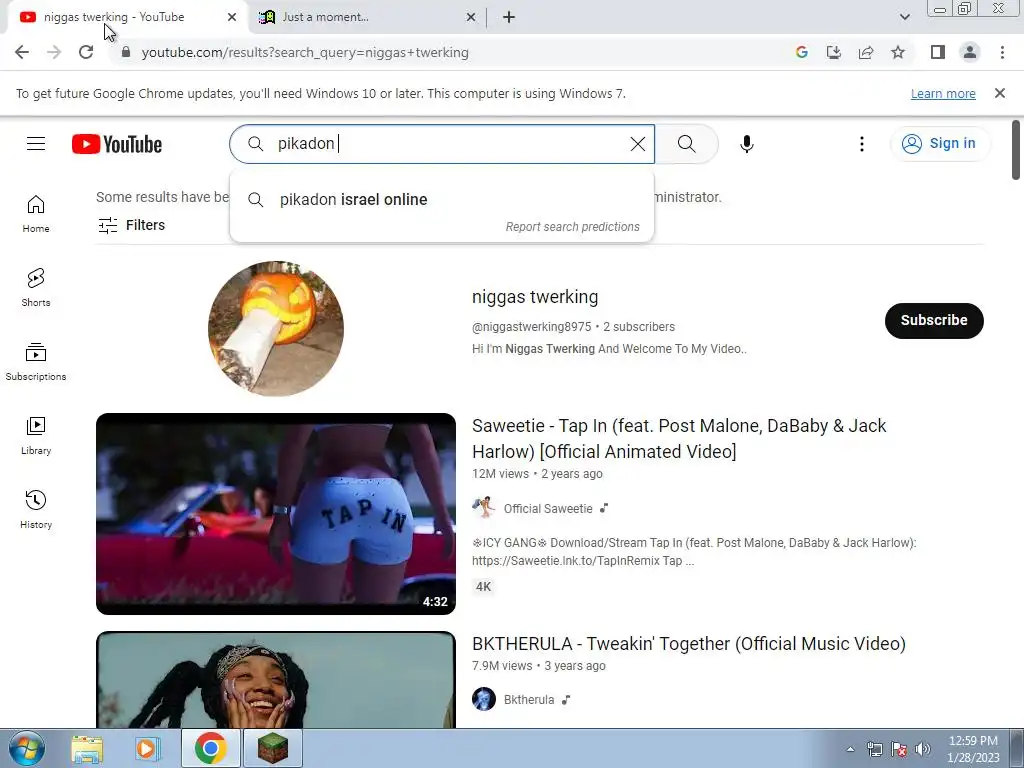Click the taskbar clock and date
This screenshot has width=1024, height=768.
(973, 749)
